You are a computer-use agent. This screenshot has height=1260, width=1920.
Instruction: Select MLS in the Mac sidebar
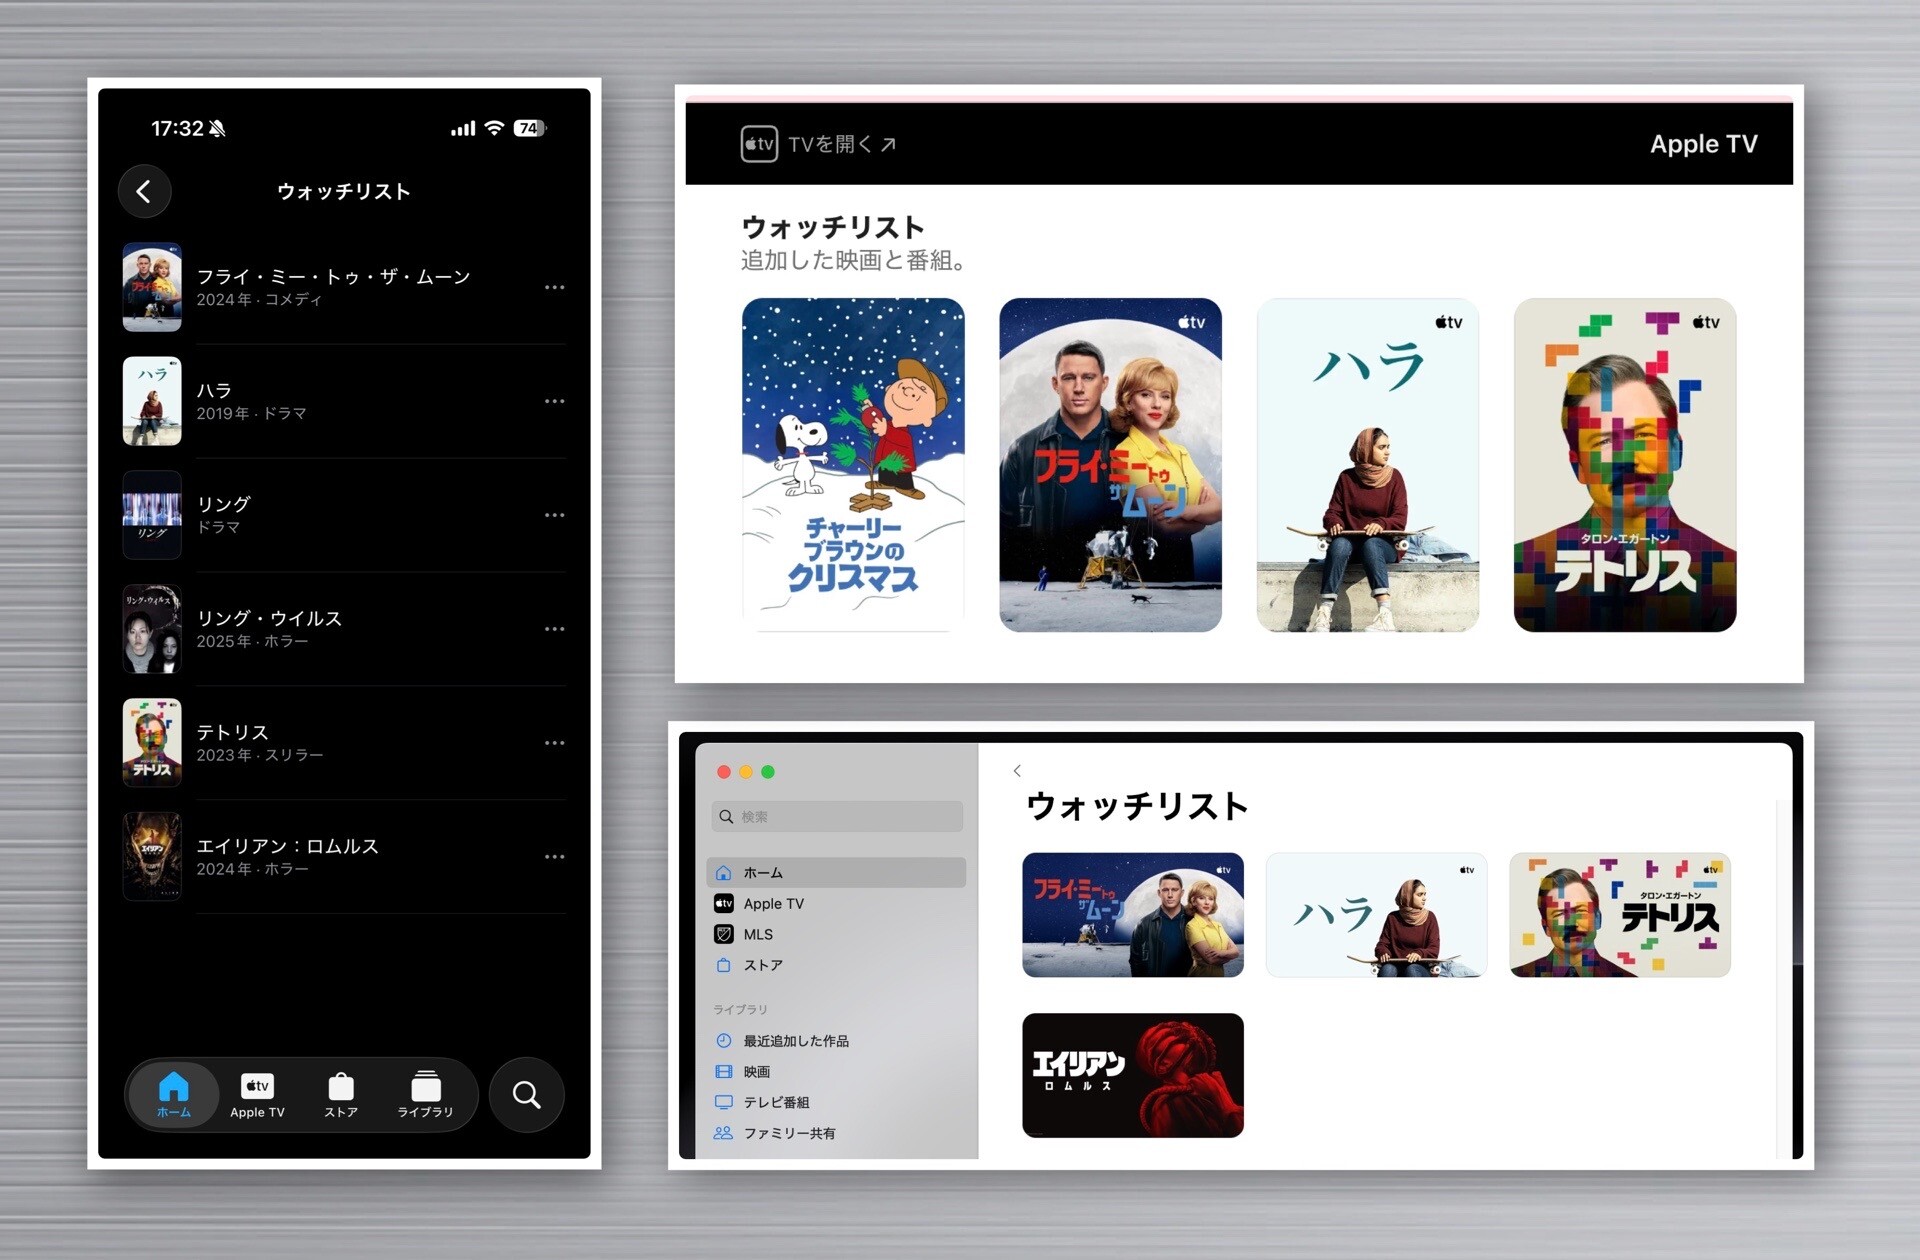pyautogui.click(x=757, y=934)
